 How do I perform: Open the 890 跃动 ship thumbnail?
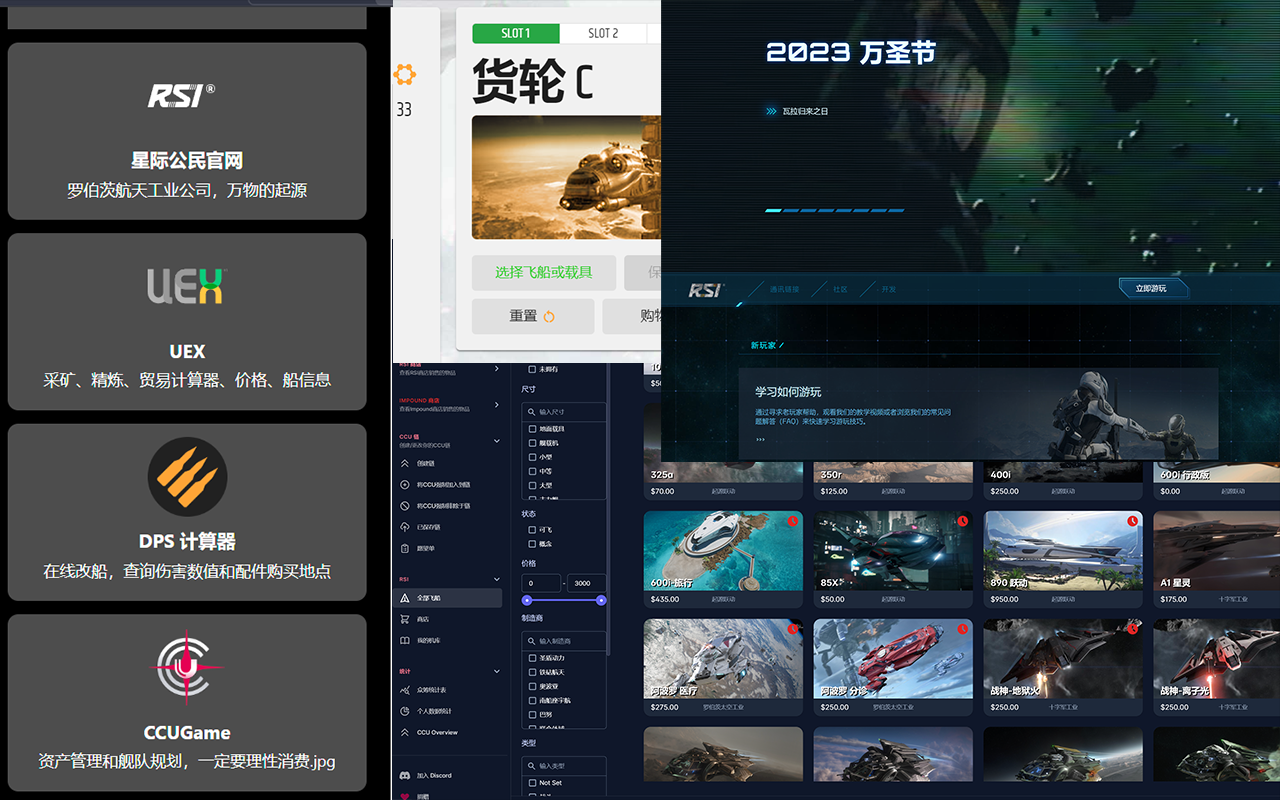(x=1063, y=551)
